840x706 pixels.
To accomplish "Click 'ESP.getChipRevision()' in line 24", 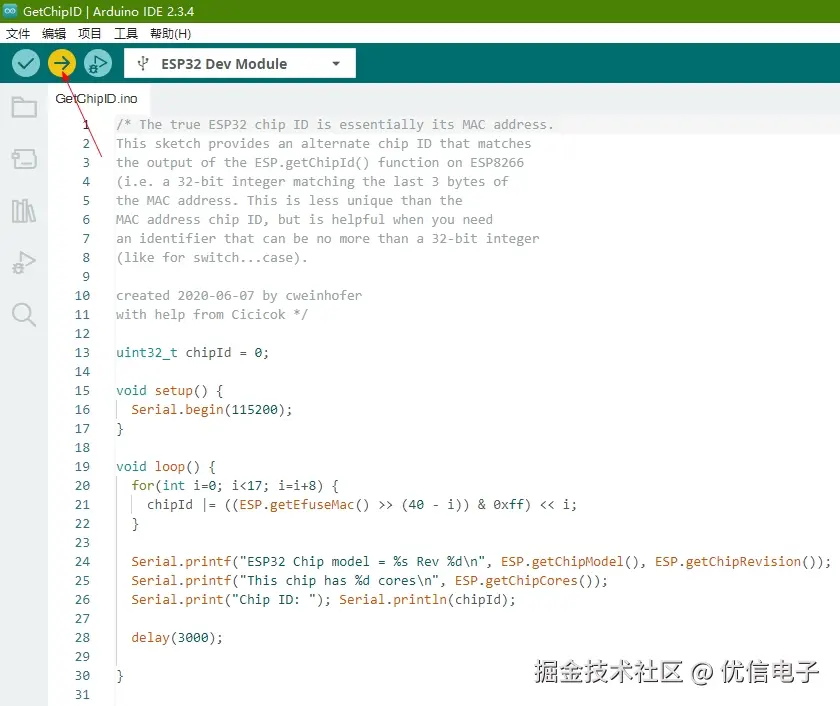I will click(736, 561).
